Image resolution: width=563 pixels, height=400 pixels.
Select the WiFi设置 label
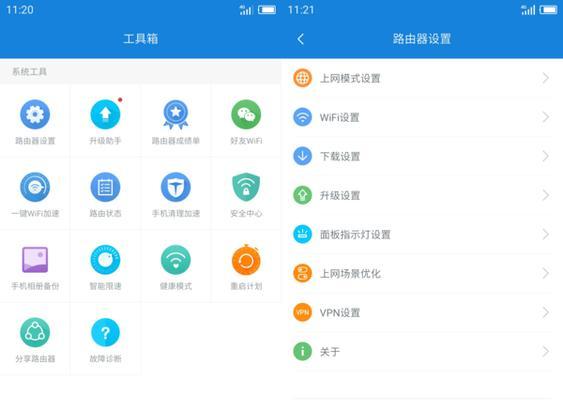tap(340, 117)
